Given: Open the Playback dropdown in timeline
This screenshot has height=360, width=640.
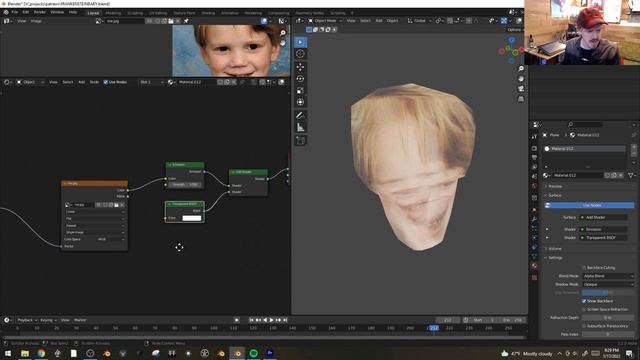Looking at the screenshot, I should tap(27, 320).
